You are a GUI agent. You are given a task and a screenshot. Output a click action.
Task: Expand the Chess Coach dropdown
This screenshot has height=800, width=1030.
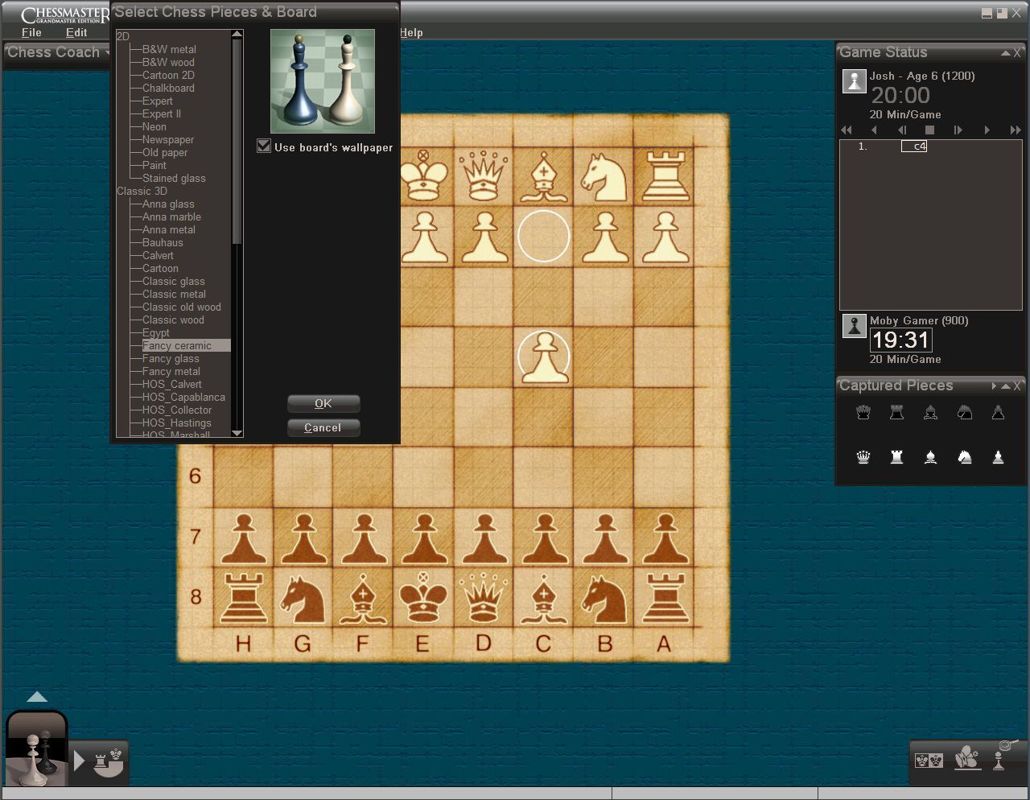(x=105, y=53)
